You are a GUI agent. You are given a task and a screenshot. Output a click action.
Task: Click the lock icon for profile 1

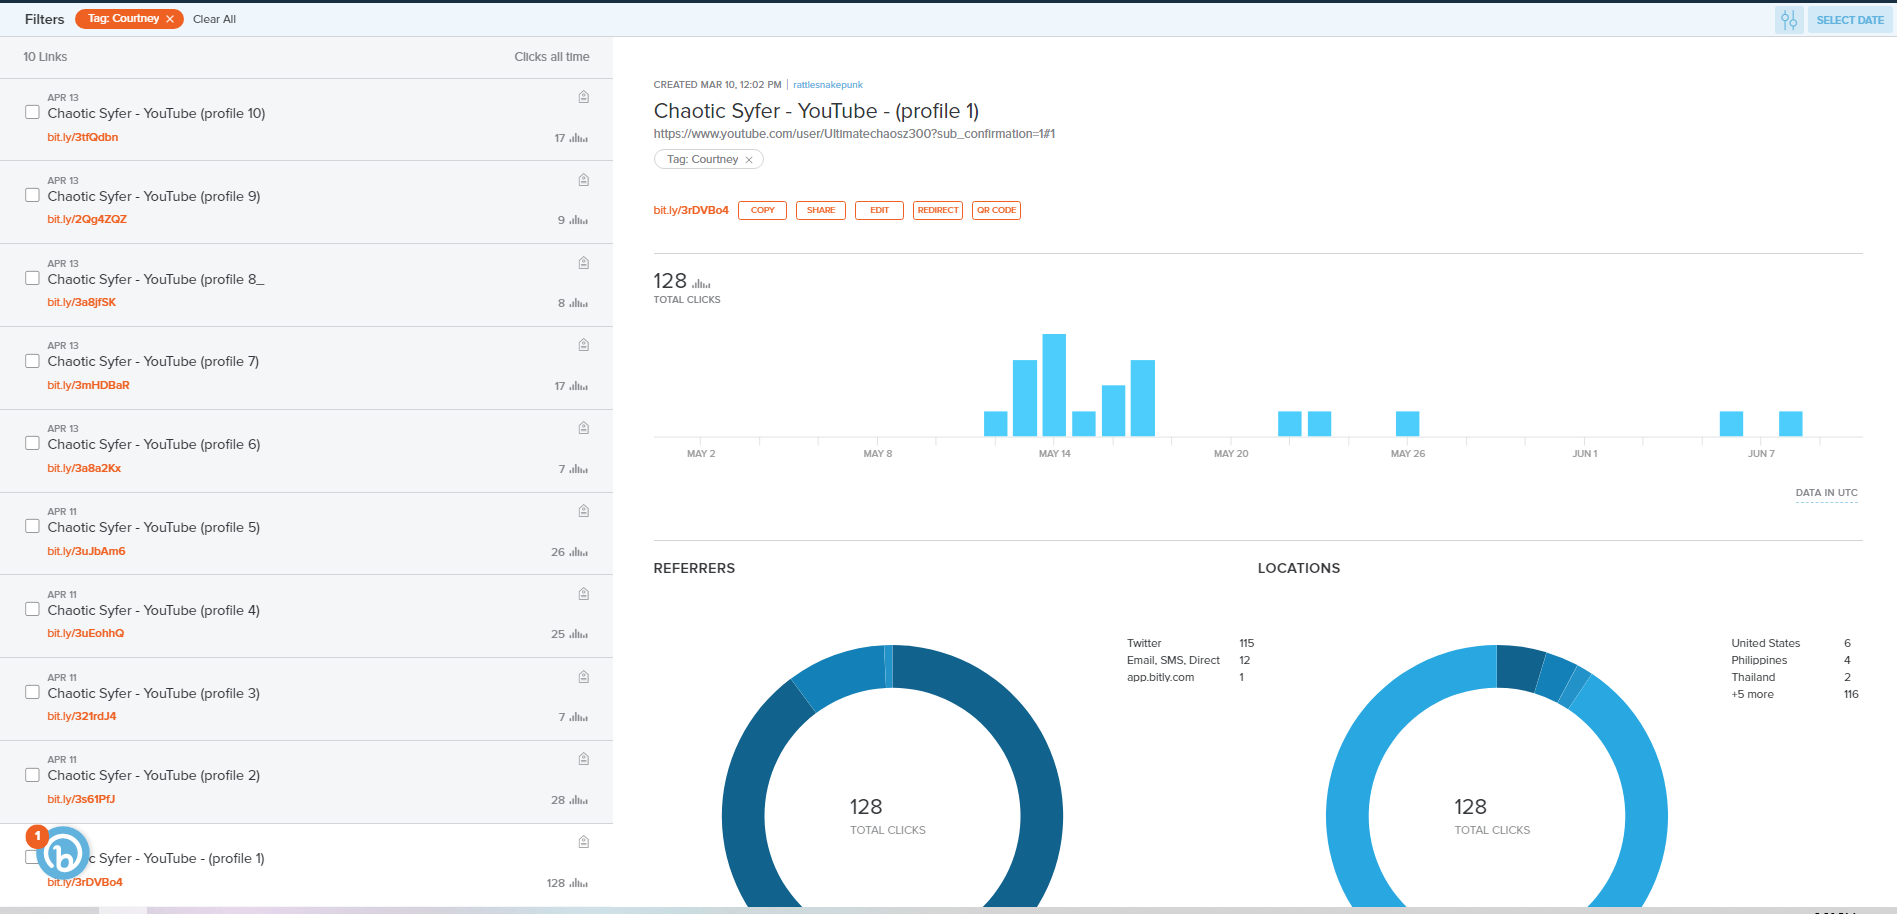[x=583, y=842]
